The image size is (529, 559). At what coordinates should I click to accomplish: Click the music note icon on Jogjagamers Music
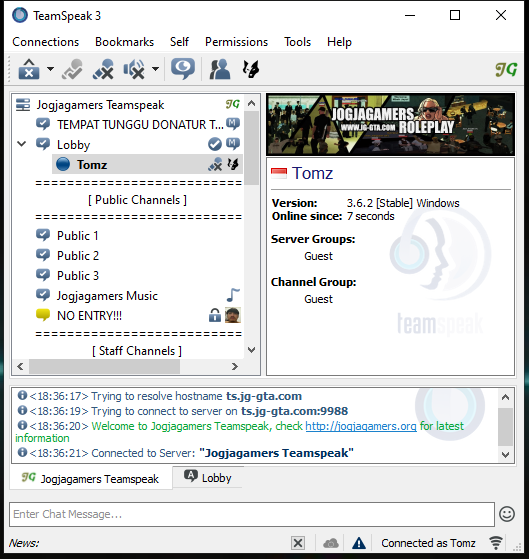(233, 295)
